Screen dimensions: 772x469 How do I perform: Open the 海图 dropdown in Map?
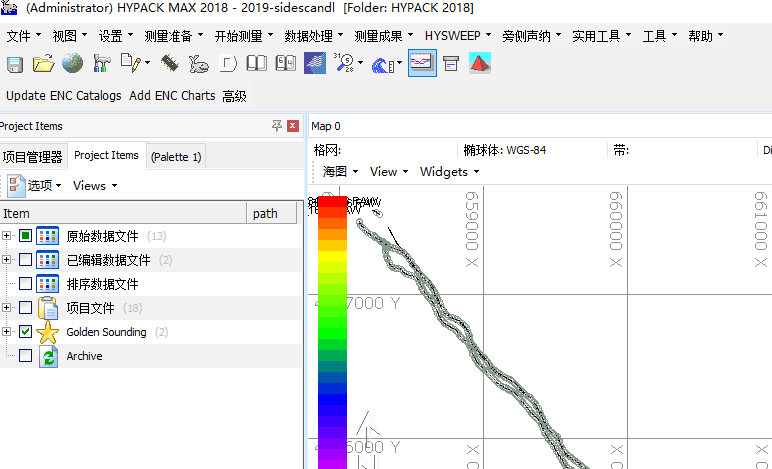pos(340,172)
